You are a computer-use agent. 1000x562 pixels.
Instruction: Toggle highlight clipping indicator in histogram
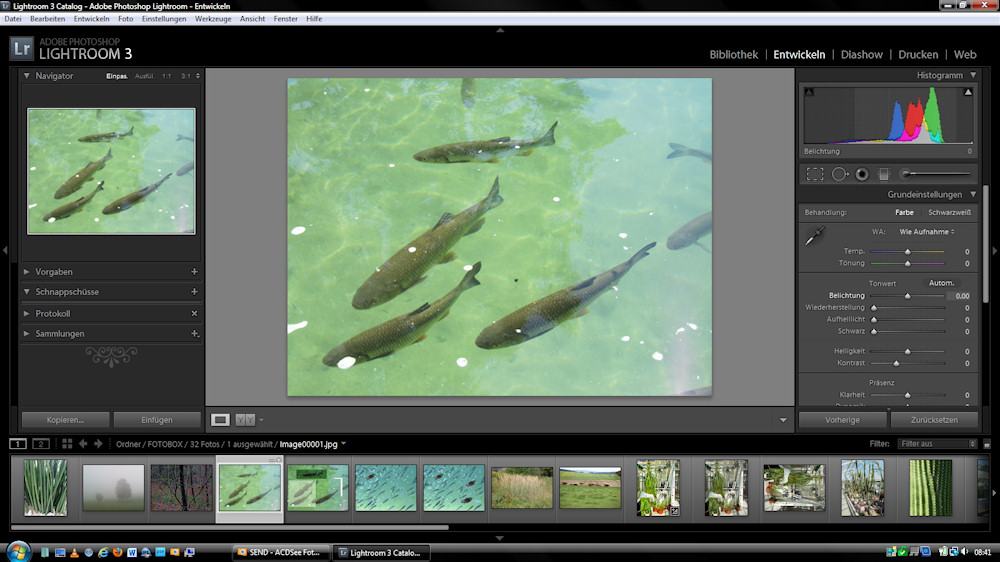[x=967, y=93]
